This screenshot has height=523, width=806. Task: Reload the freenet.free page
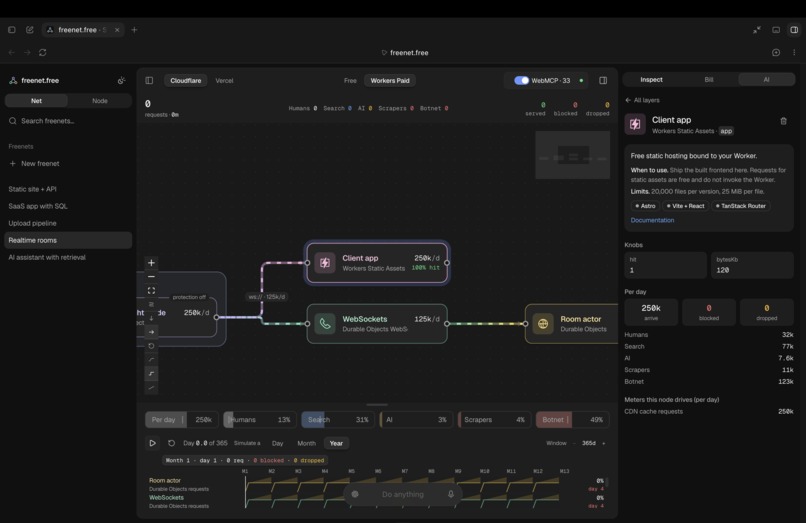tap(43, 52)
